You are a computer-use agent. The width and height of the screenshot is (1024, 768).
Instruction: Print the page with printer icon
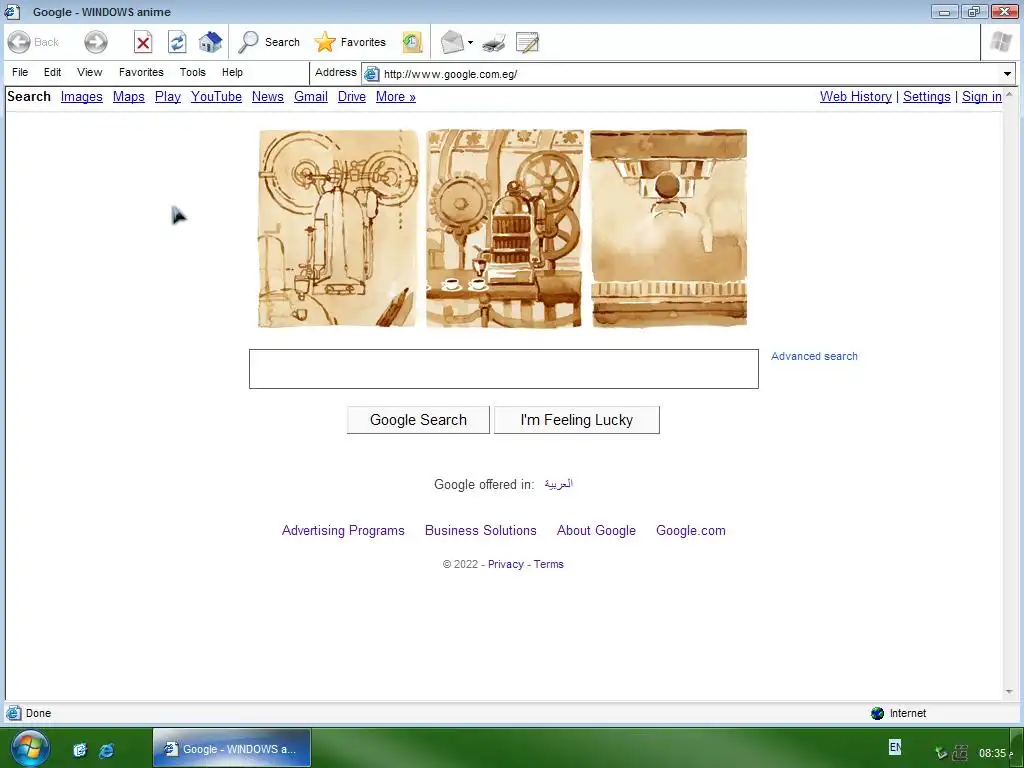[x=494, y=42]
